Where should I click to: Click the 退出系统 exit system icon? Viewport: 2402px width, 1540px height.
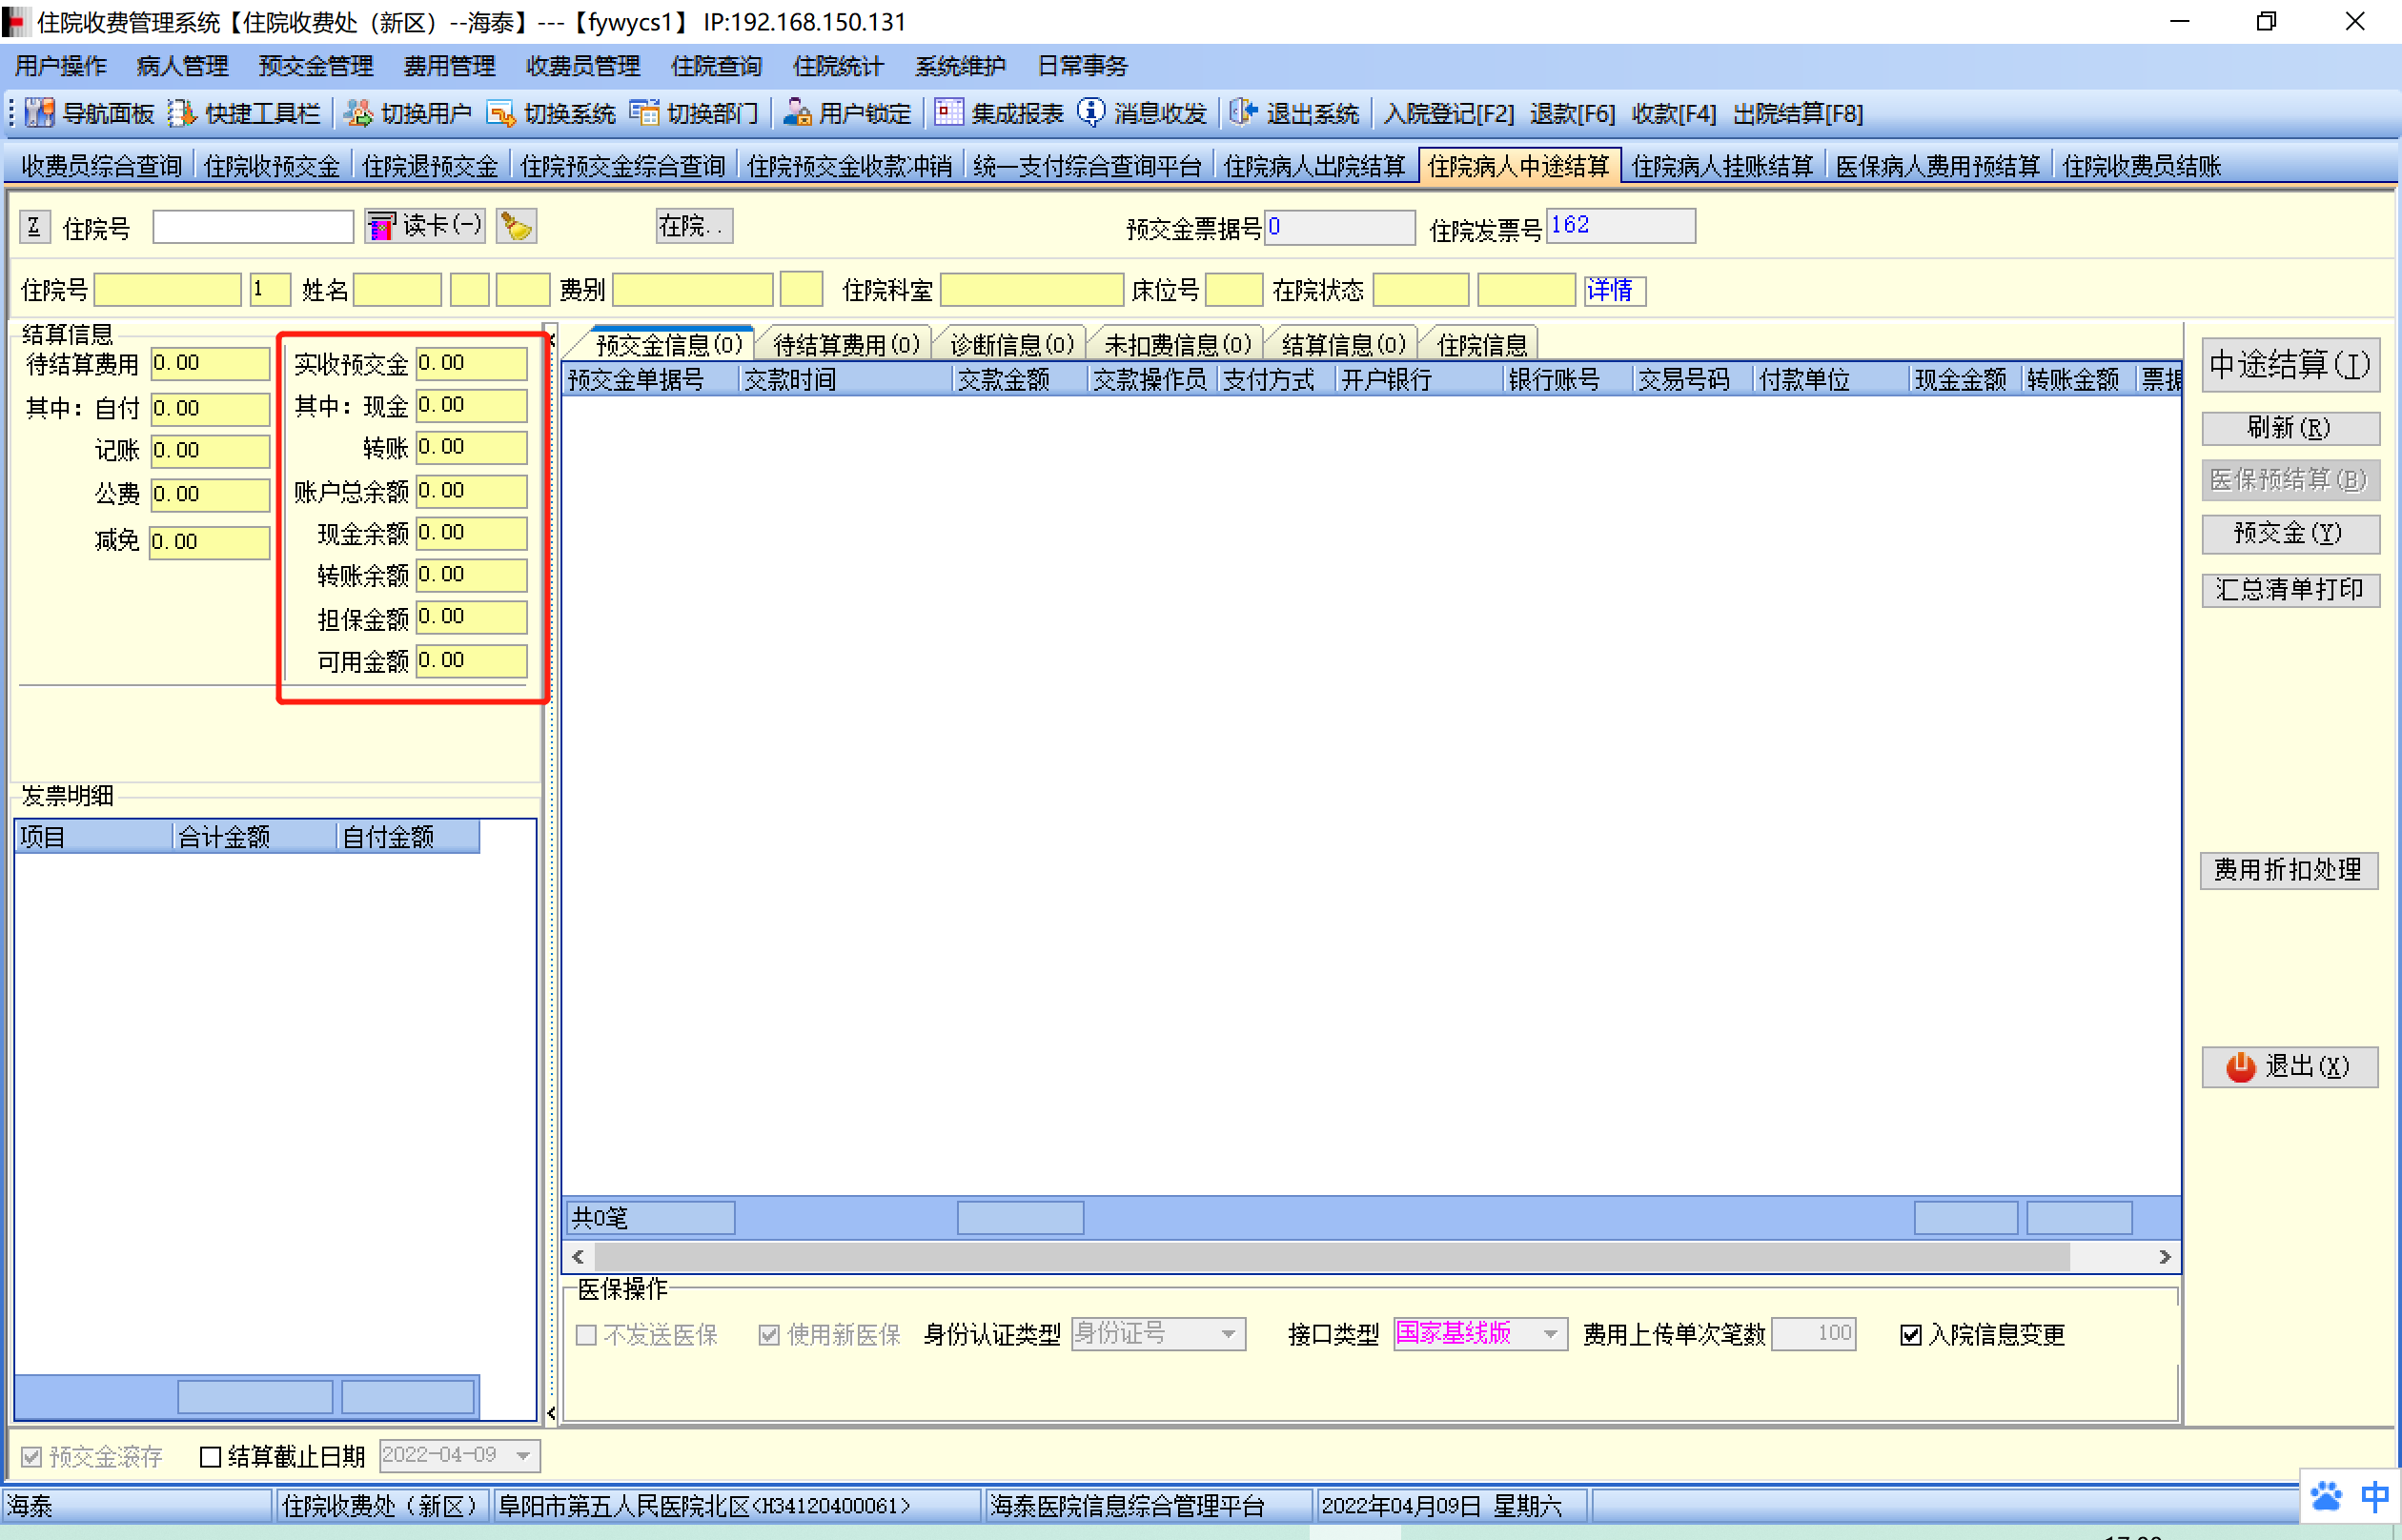[1243, 112]
